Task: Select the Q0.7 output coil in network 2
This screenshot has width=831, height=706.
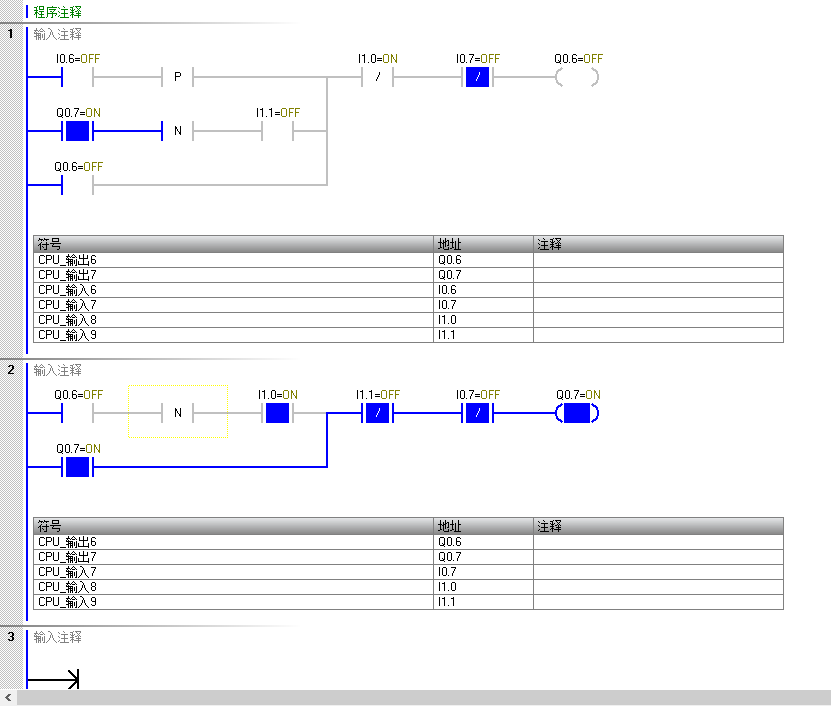Action: click(x=577, y=412)
